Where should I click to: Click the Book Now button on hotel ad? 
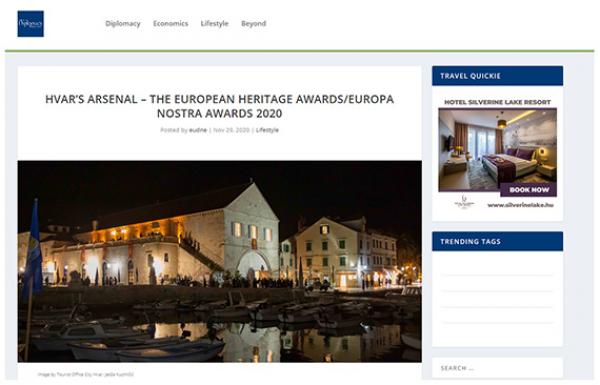(529, 190)
